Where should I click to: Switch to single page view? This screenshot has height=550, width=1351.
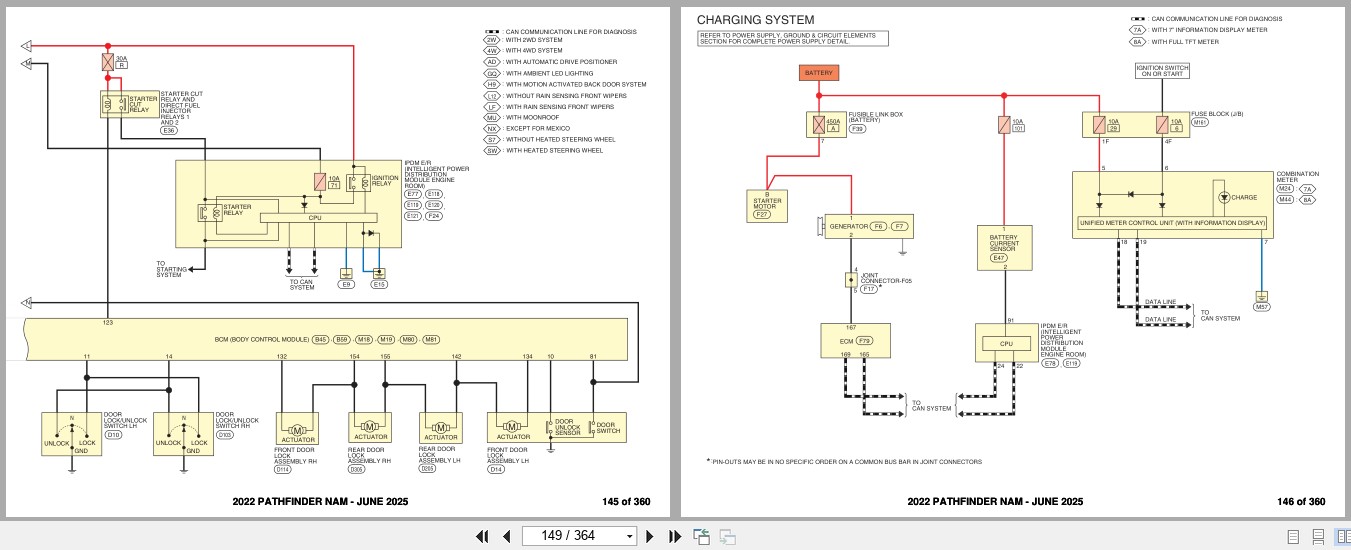tap(1294, 537)
